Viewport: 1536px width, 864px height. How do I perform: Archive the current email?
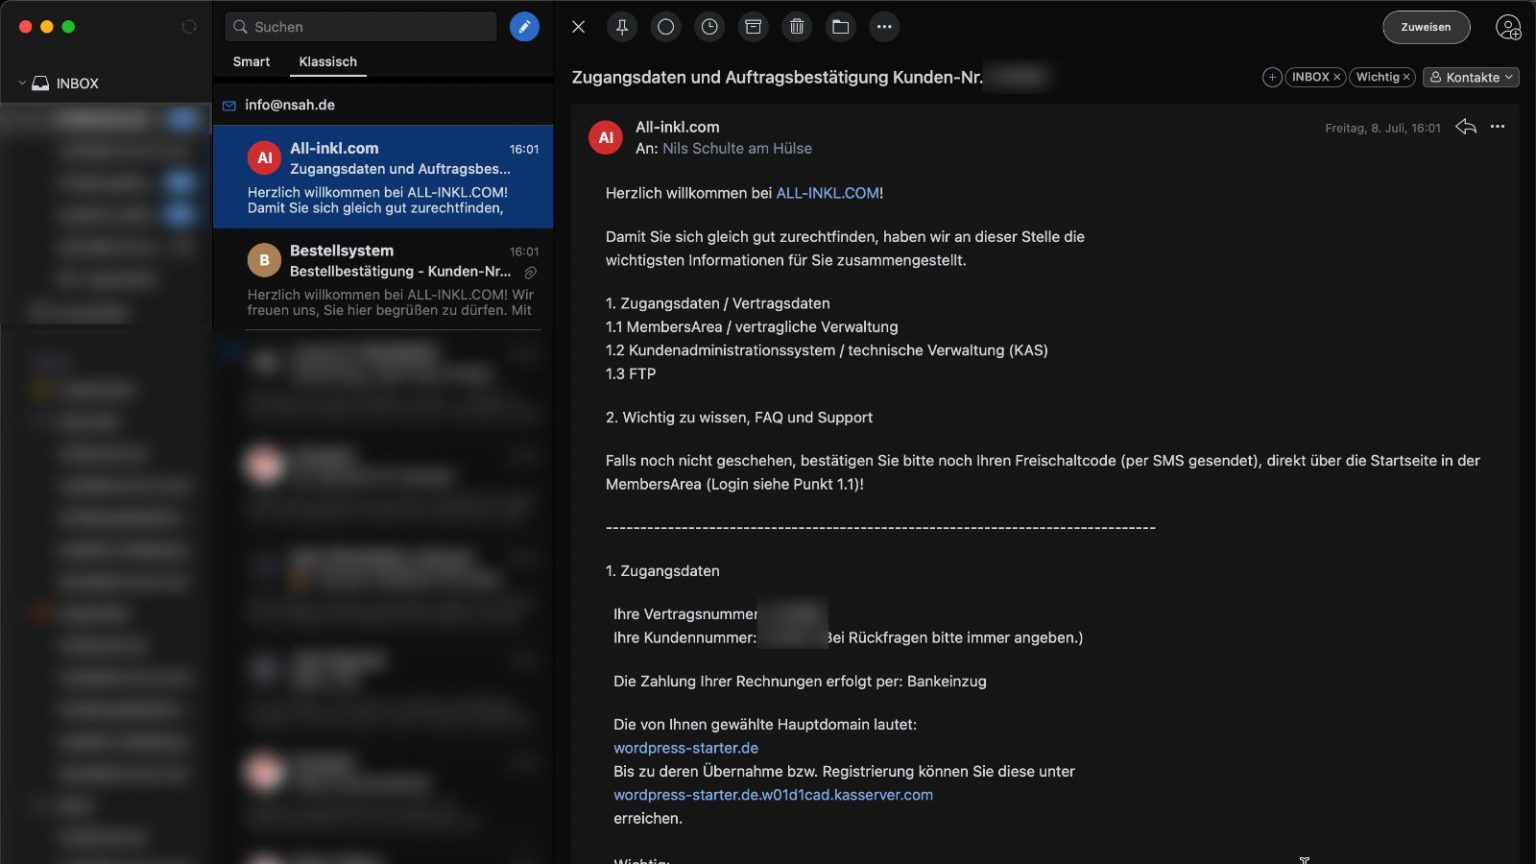pos(753,27)
